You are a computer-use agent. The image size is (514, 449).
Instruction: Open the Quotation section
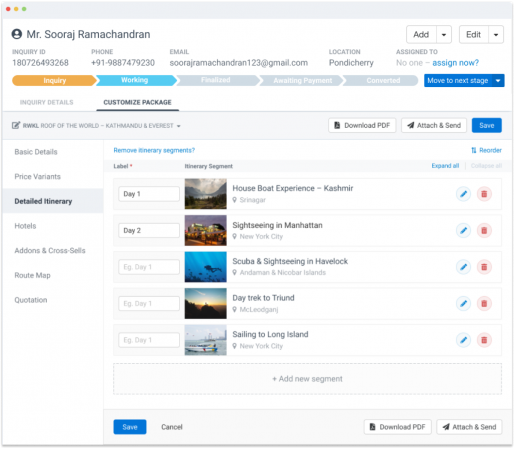31,300
